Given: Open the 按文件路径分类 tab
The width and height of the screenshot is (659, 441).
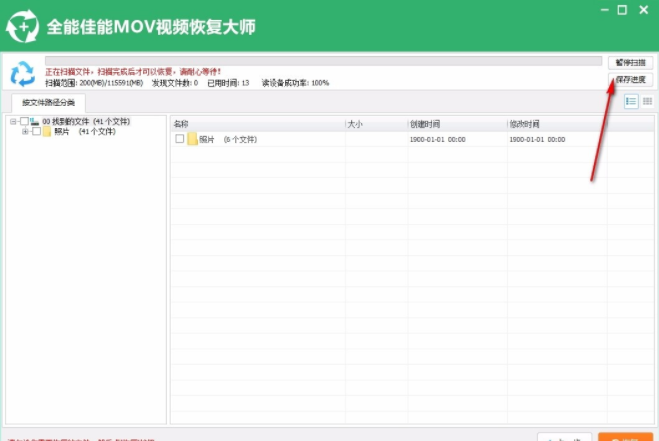Looking at the screenshot, I should click(48, 103).
